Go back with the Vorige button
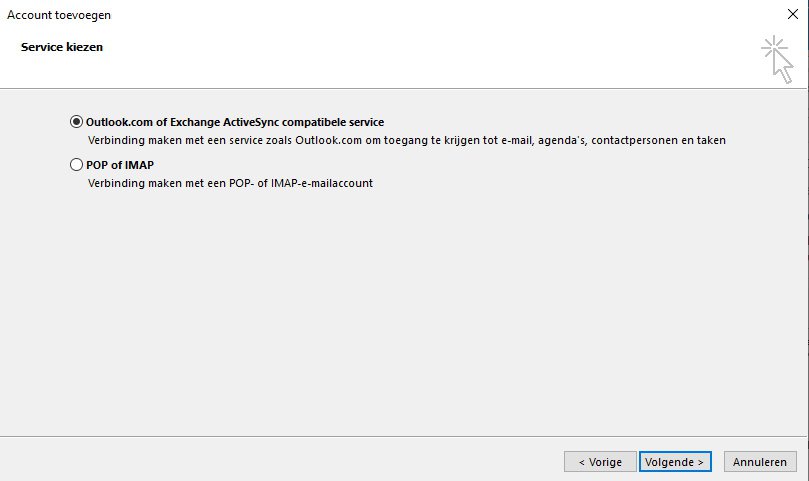 (x=599, y=462)
